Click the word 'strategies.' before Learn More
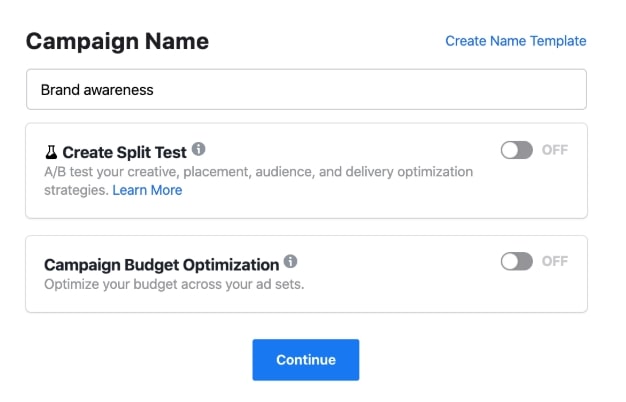This screenshot has height=402, width=626. pyautogui.click(x=76, y=190)
